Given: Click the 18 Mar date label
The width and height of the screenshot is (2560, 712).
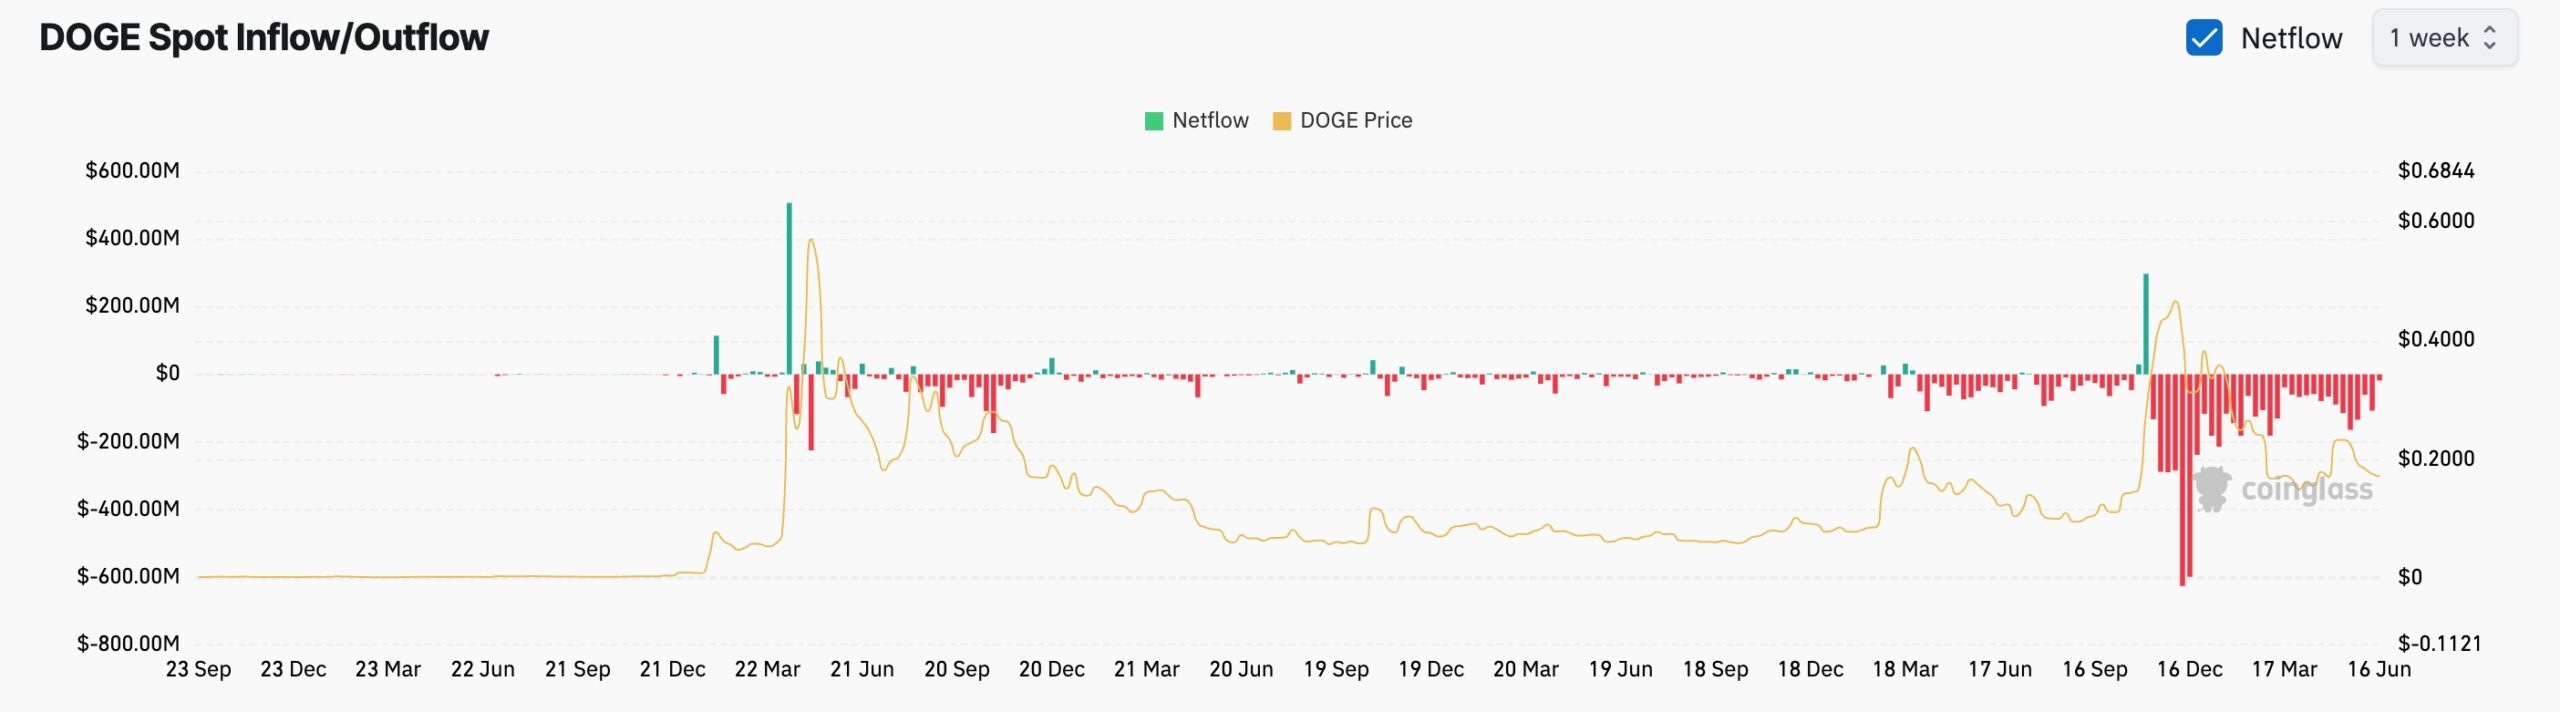Looking at the screenshot, I should click(1905, 669).
